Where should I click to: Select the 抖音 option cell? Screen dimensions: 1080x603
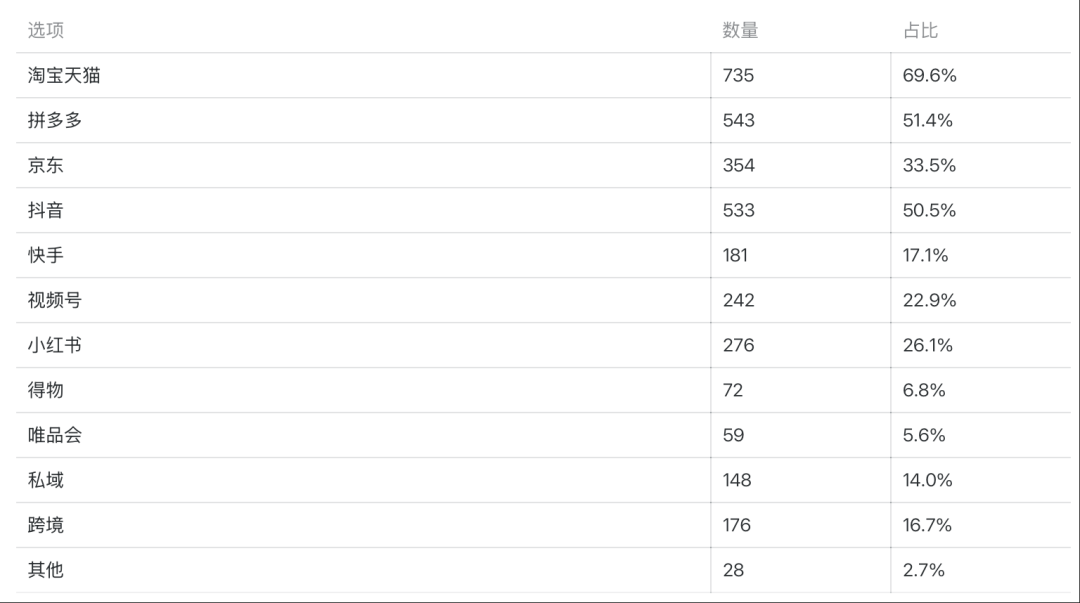tap(46, 210)
